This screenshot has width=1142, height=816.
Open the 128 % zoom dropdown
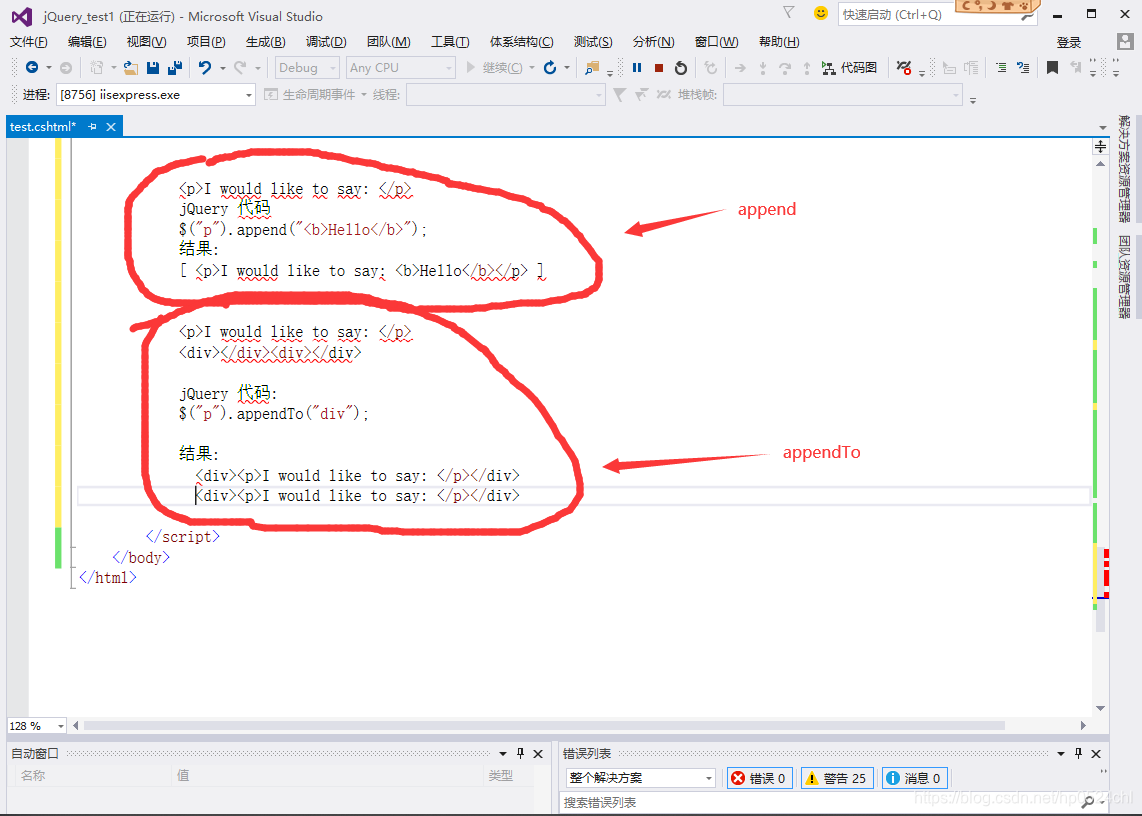point(36,726)
